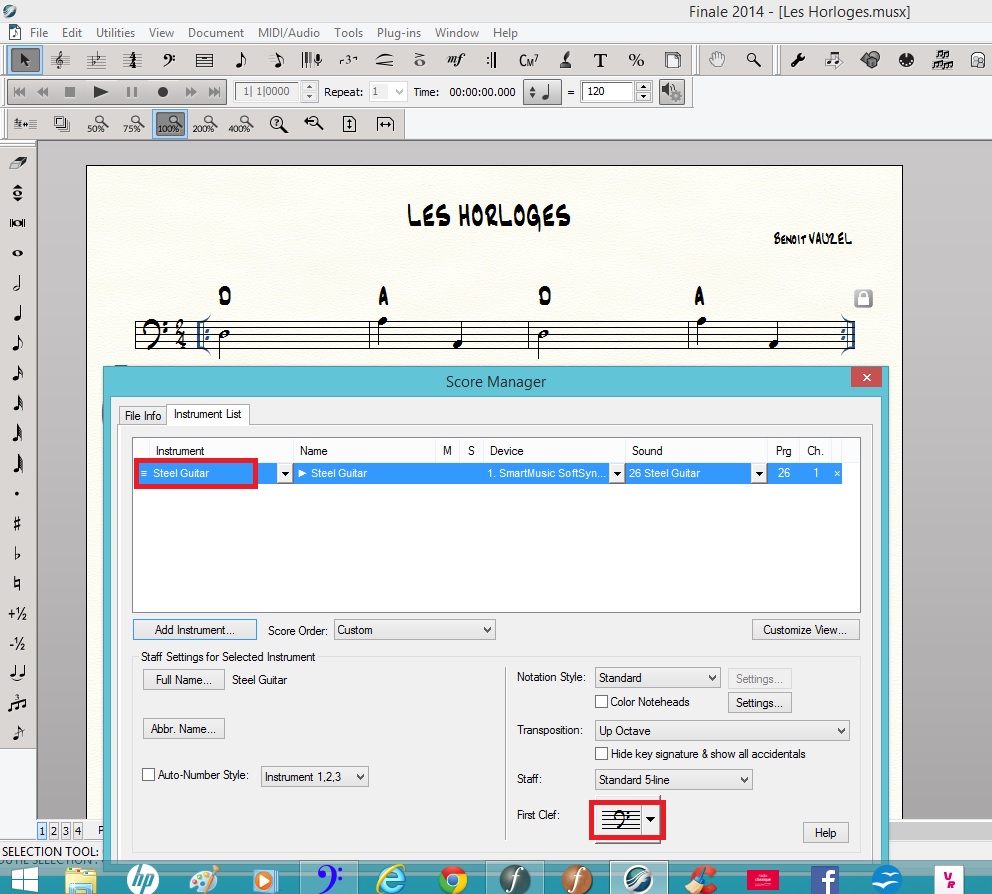Select the Repeat tool
The image size is (992, 894).
pos(491,60)
